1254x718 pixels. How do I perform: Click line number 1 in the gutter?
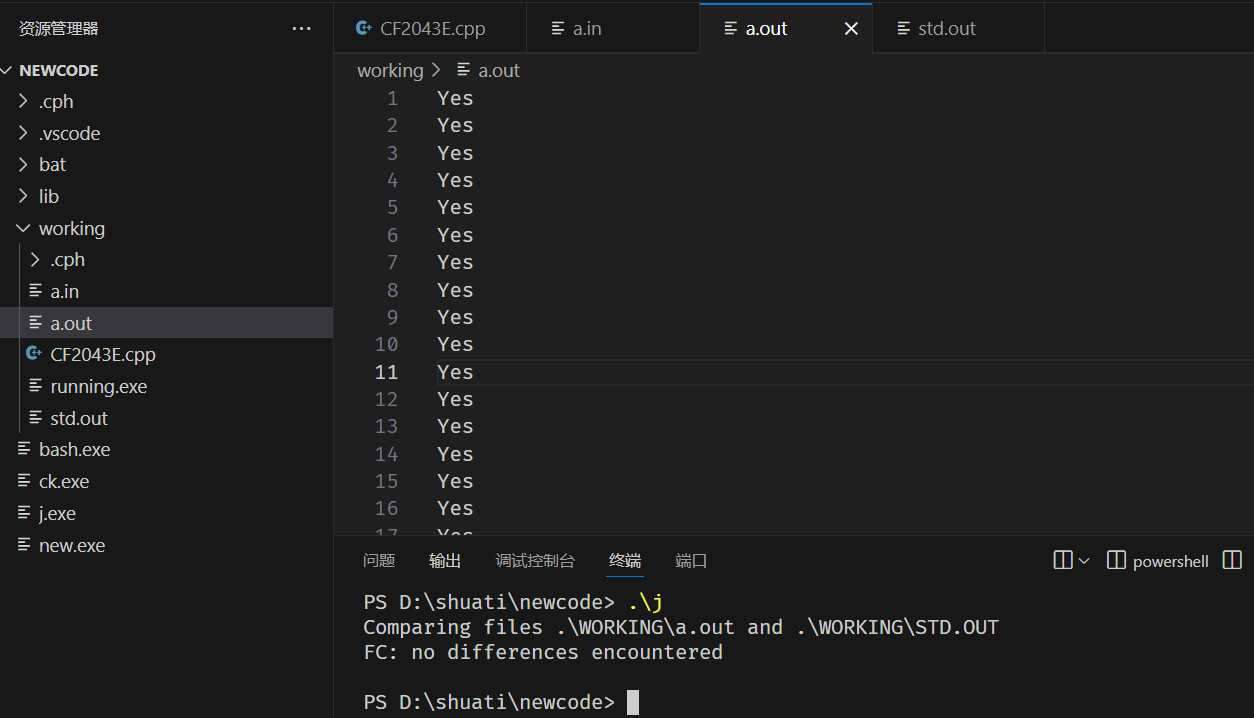click(392, 98)
